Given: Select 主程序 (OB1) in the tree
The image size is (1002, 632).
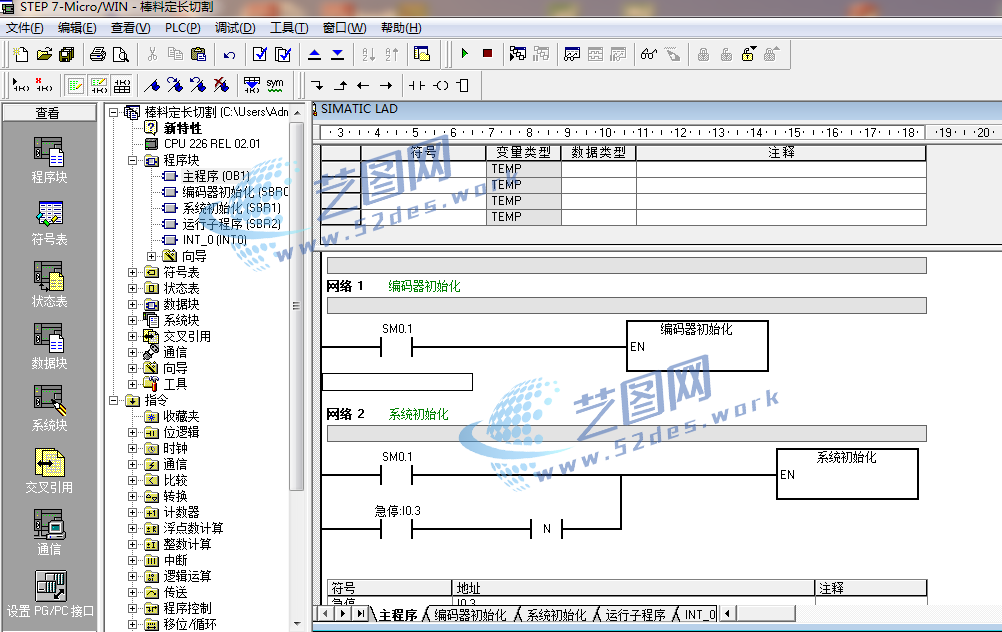Looking at the screenshot, I should (216, 176).
